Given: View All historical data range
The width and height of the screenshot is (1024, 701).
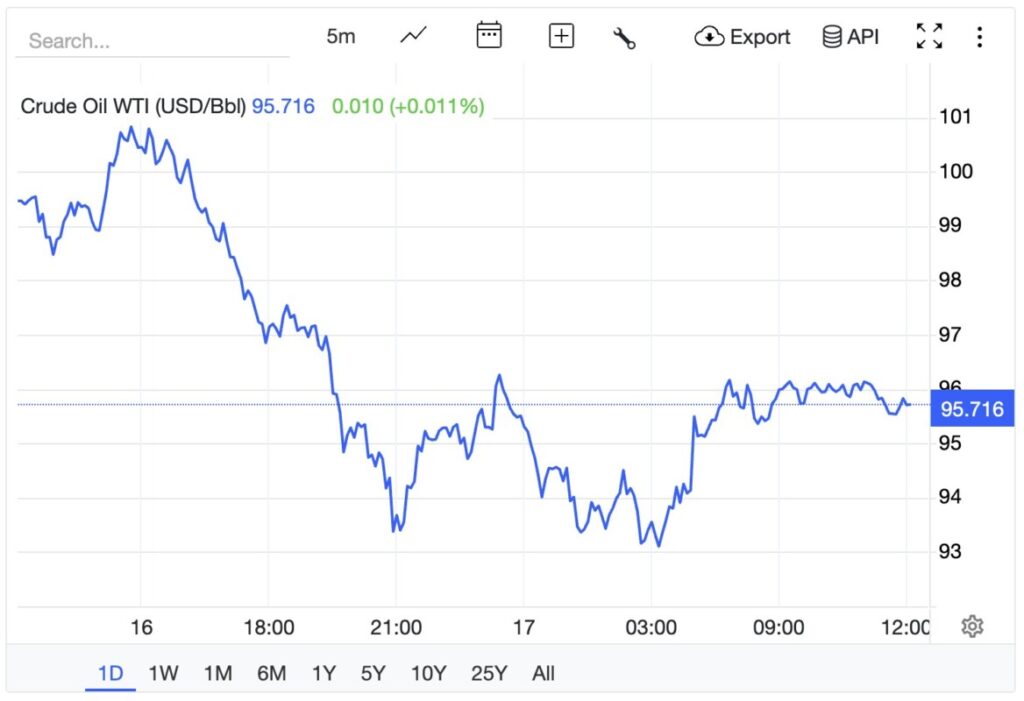Looking at the screenshot, I should click(543, 674).
